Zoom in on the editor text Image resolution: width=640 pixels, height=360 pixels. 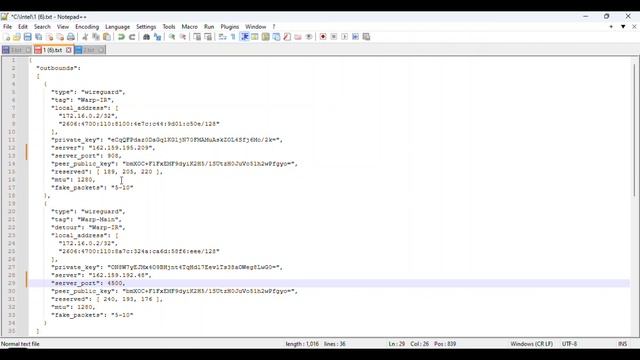pyautogui.click(x=172, y=37)
